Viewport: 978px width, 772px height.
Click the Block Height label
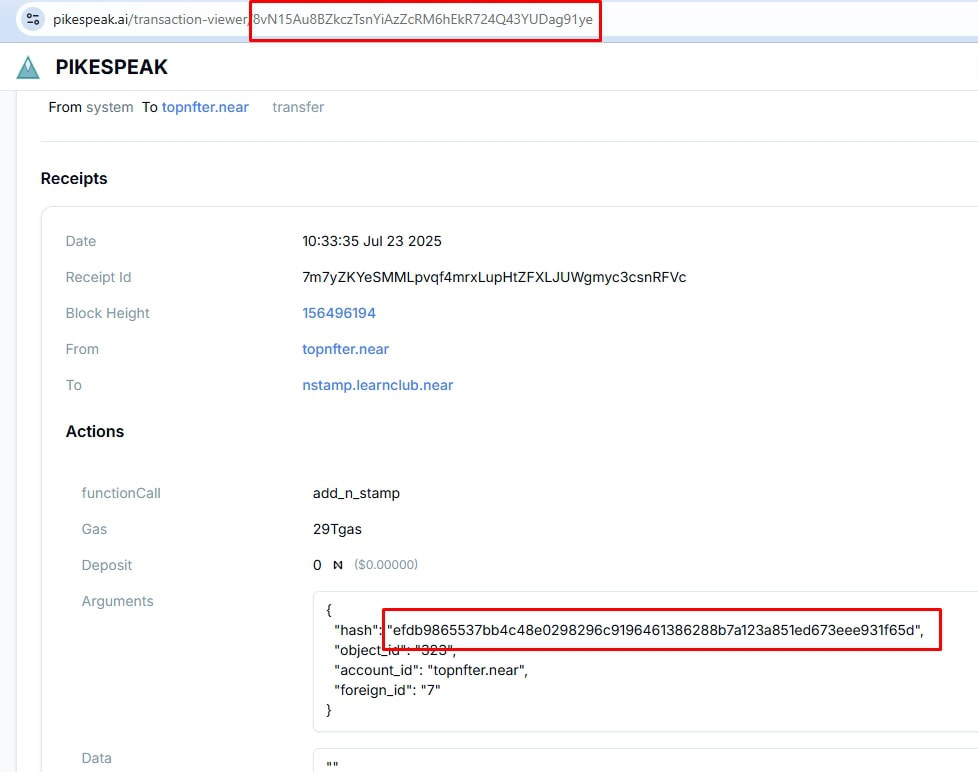click(x=107, y=313)
